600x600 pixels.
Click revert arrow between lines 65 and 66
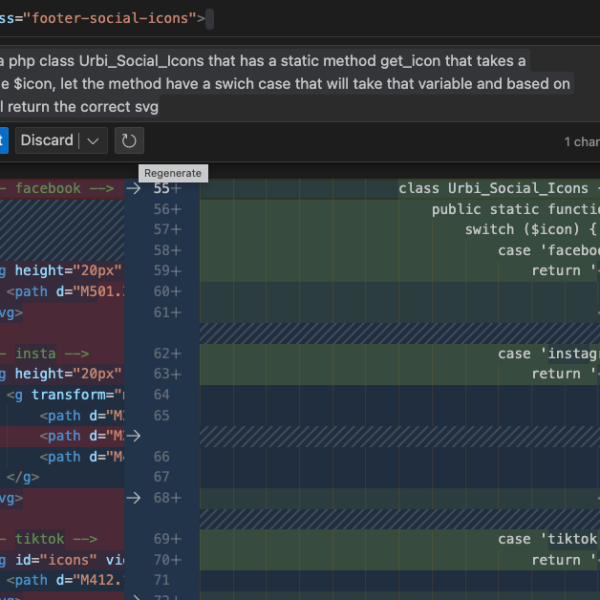click(x=134, y=436)
